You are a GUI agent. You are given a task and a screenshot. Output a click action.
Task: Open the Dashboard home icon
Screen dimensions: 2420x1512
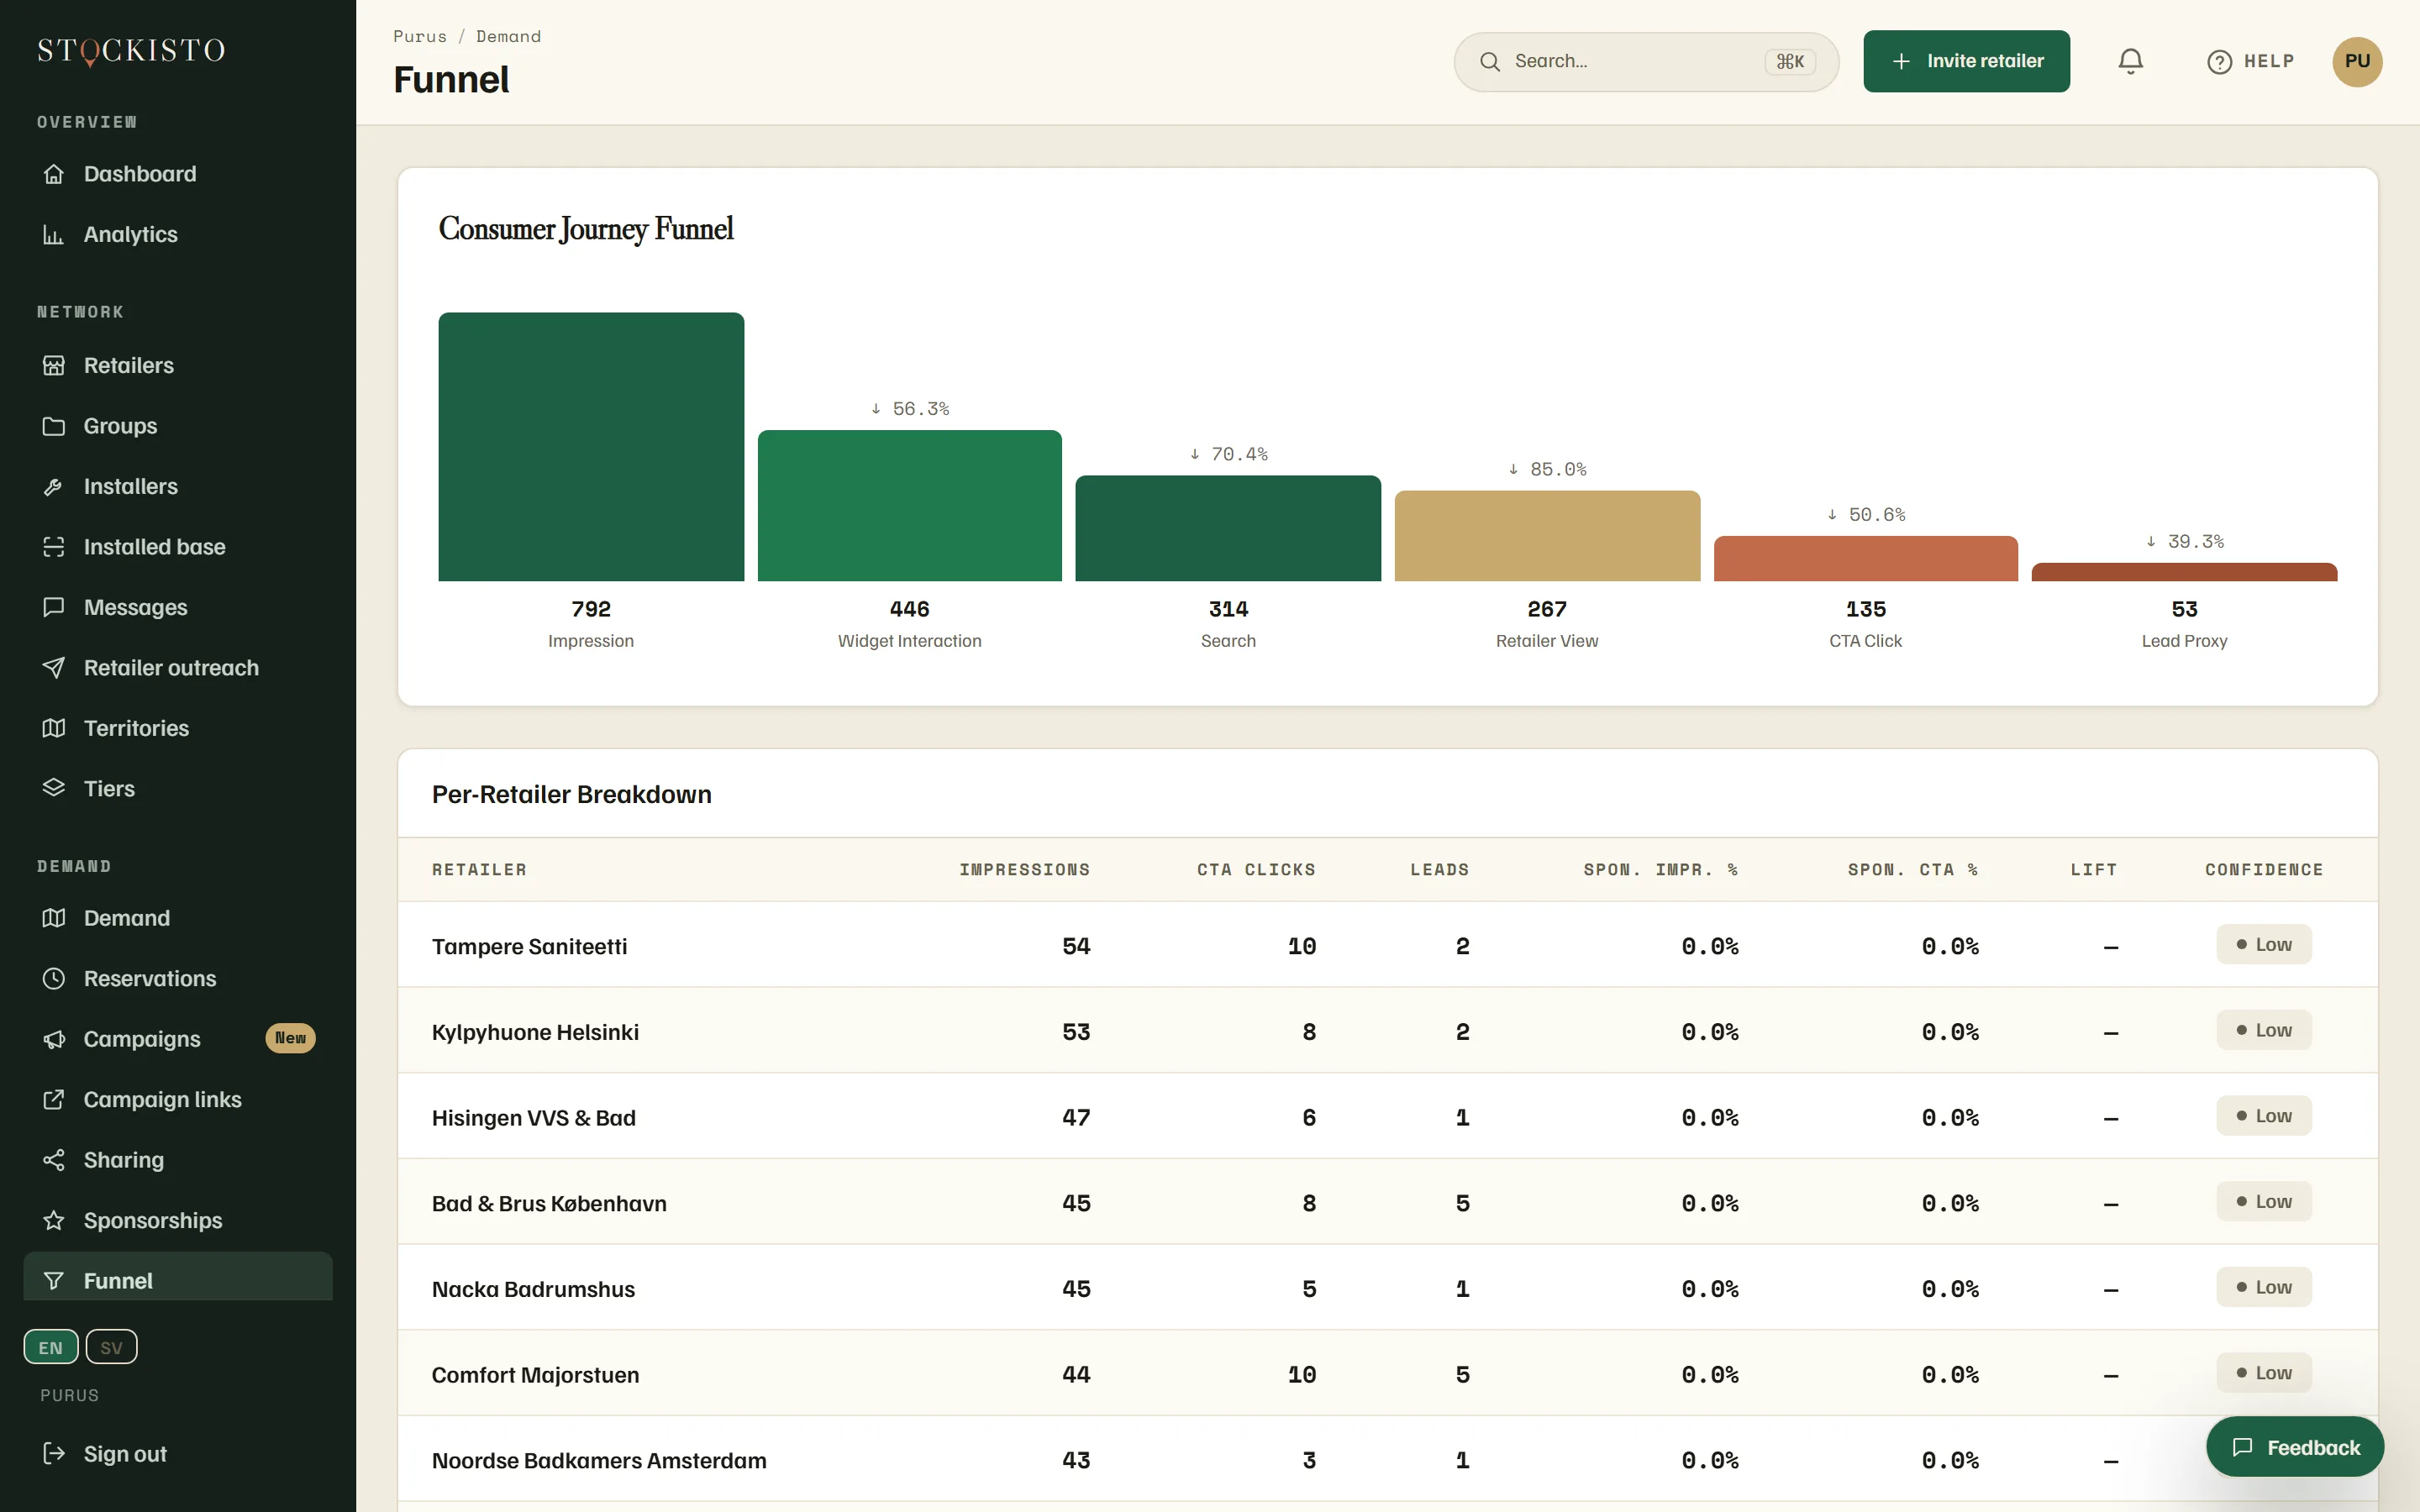pyautogui.click(x=54, y=174)
